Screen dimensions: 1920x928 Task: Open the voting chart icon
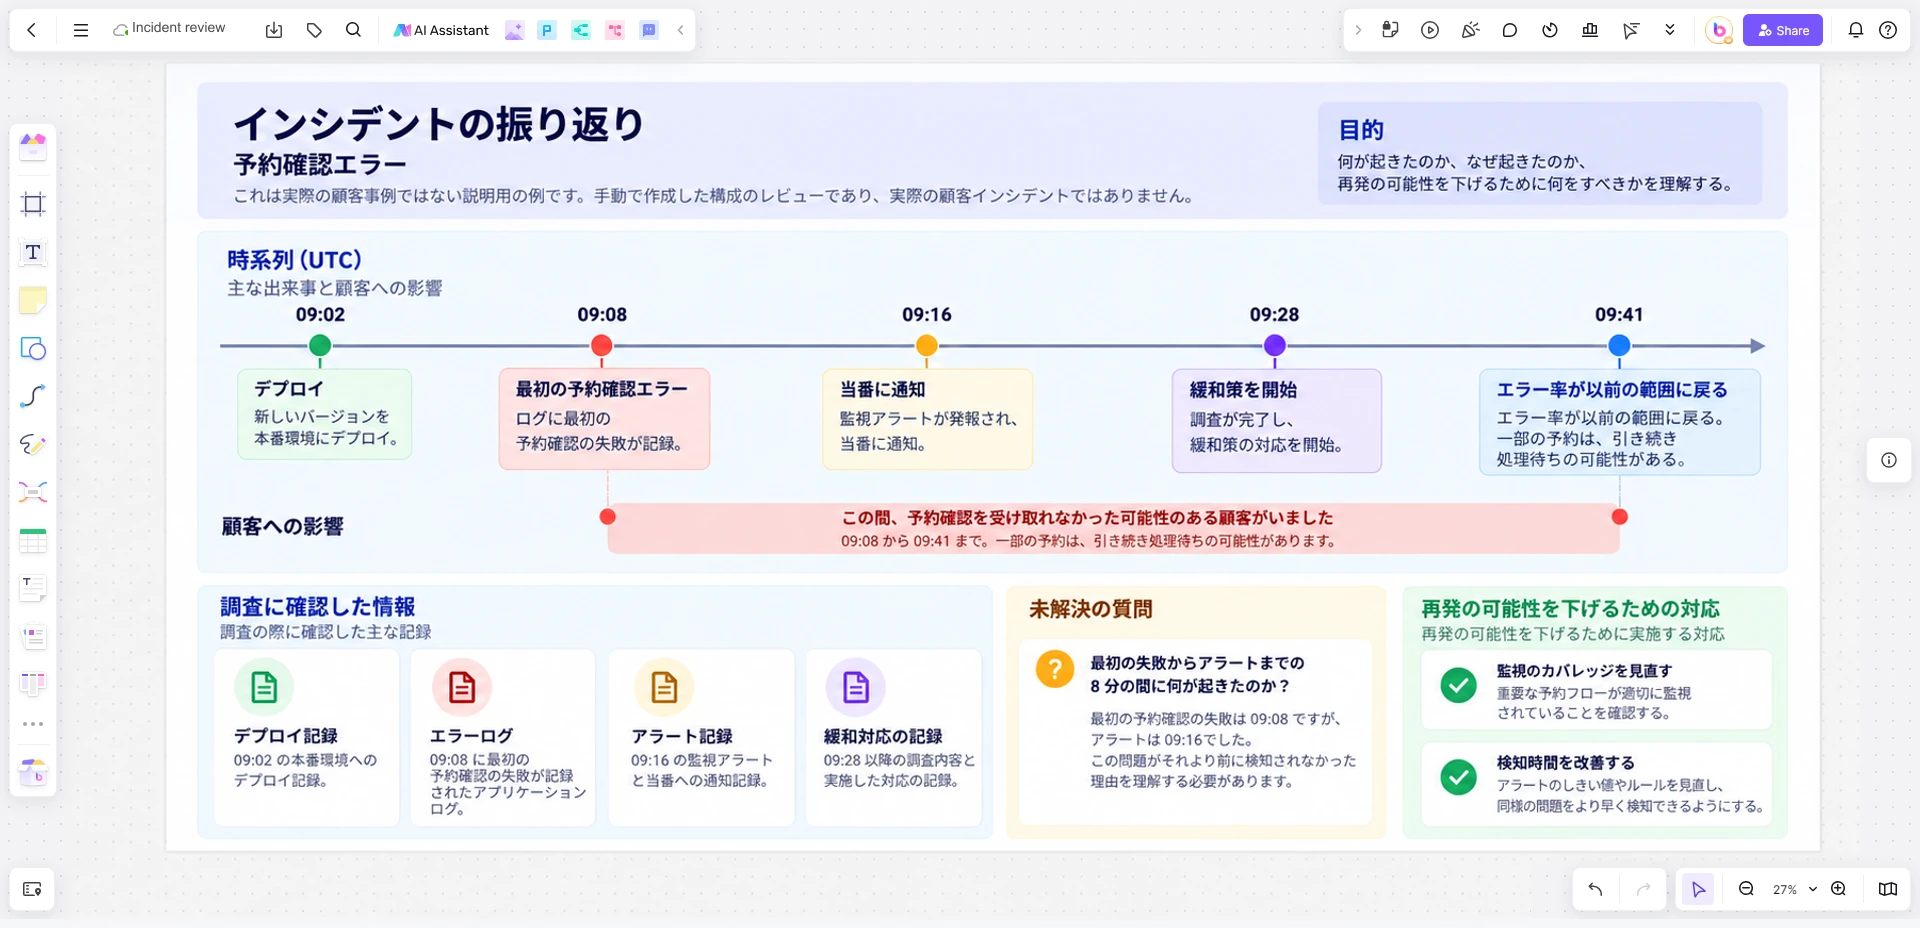click(x=1590, y=30)
